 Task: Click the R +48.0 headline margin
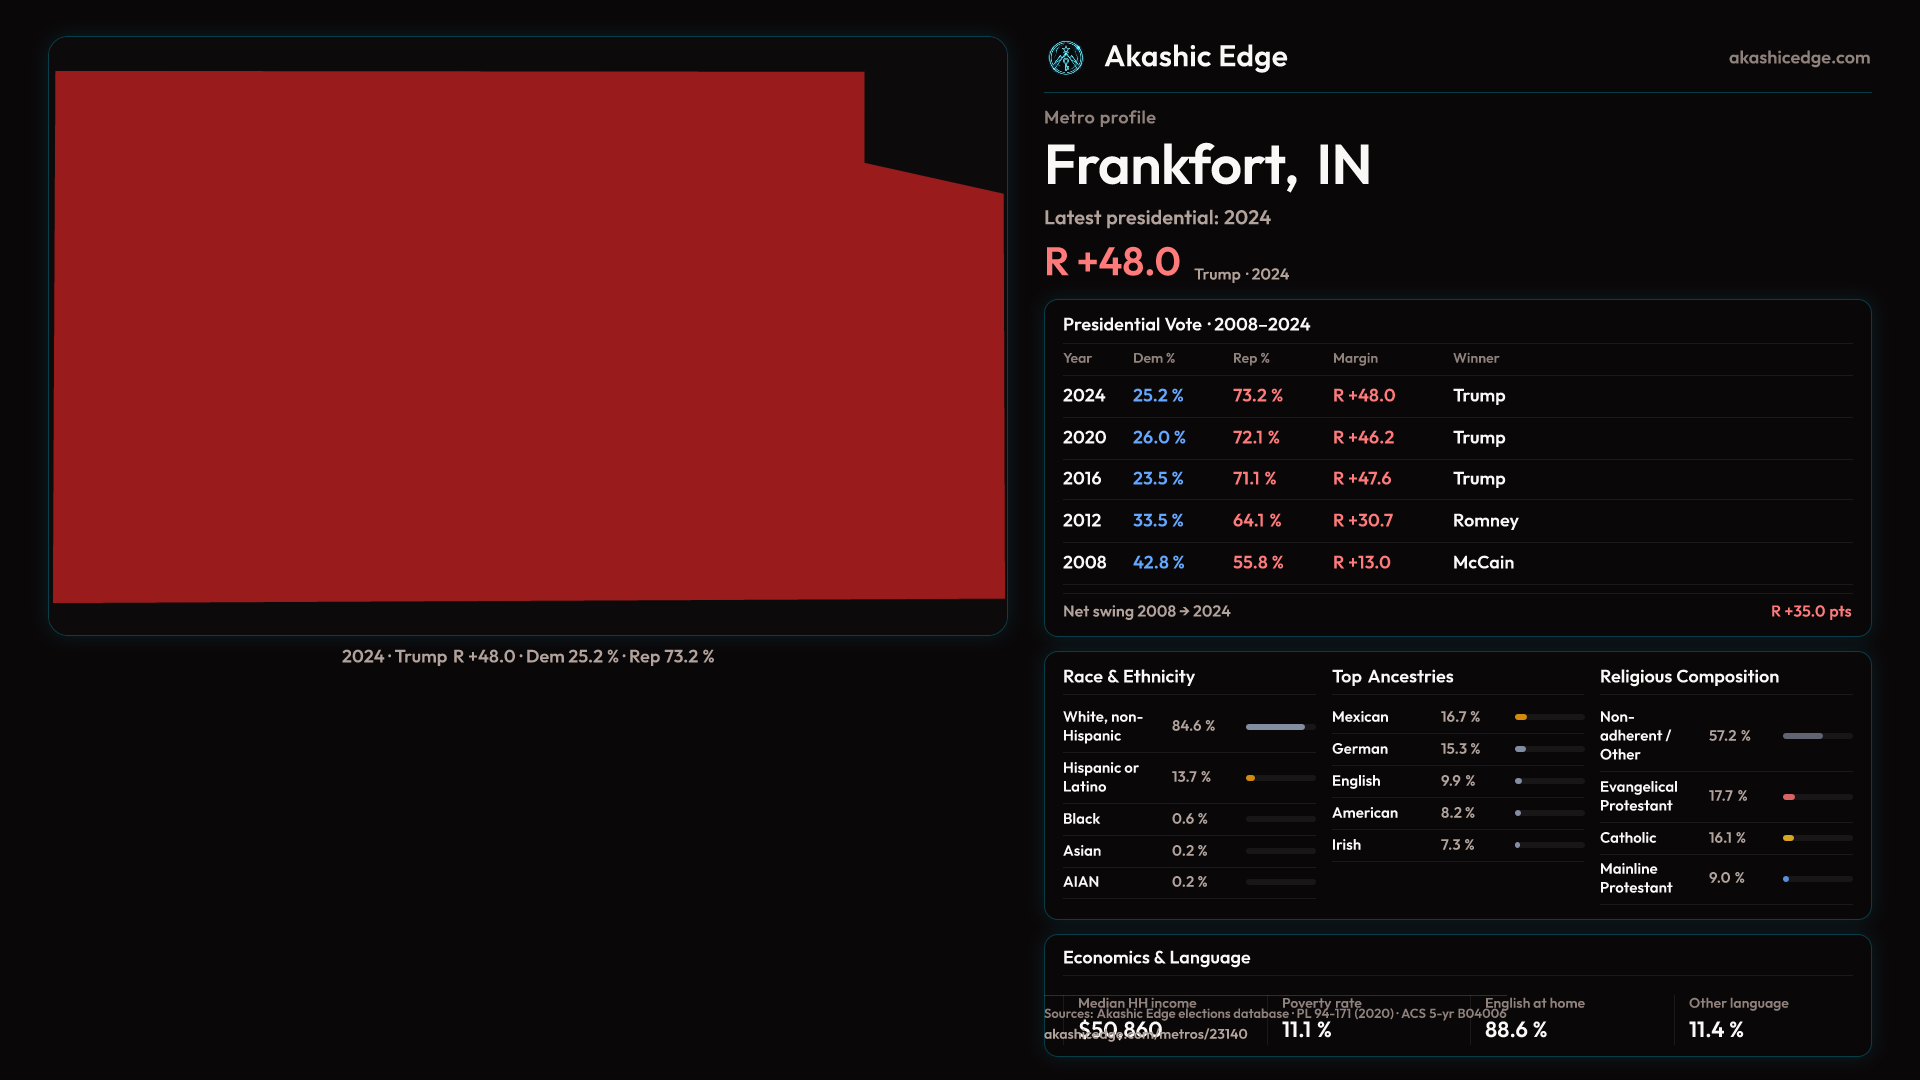point(1112,262)
